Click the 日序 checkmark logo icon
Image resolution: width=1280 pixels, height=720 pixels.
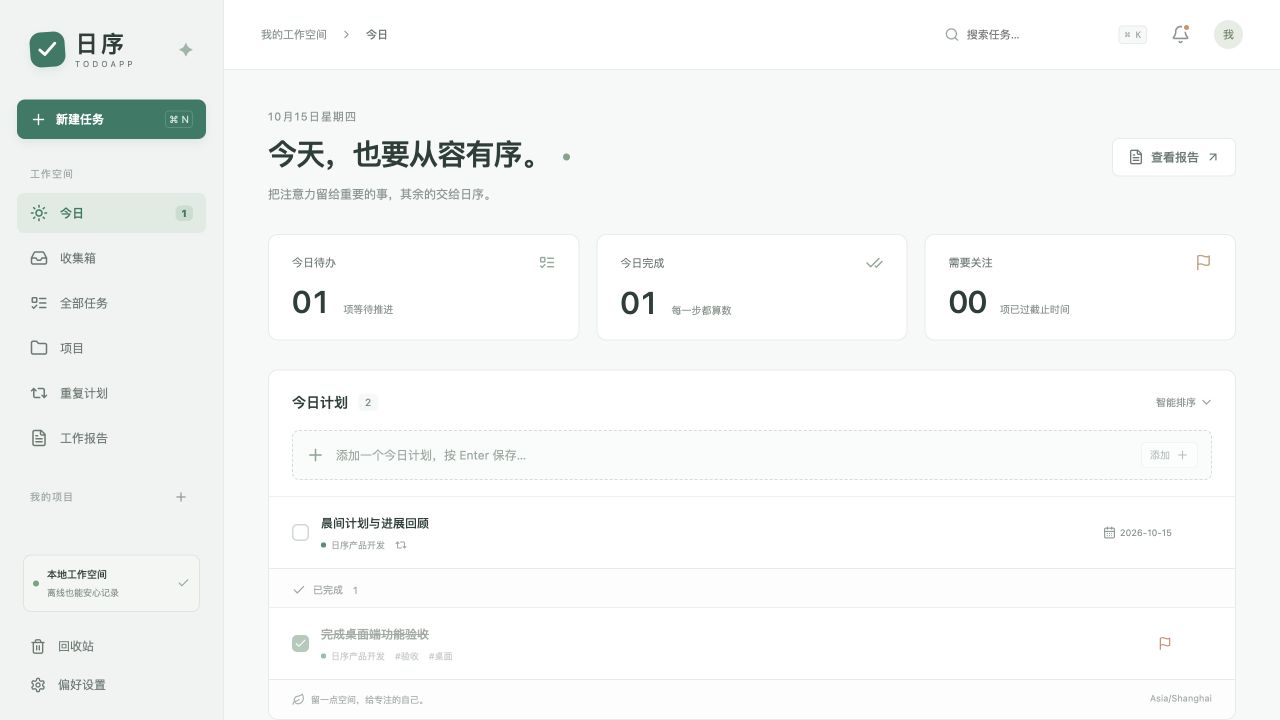pyautogui.click(x=47, y=49)
